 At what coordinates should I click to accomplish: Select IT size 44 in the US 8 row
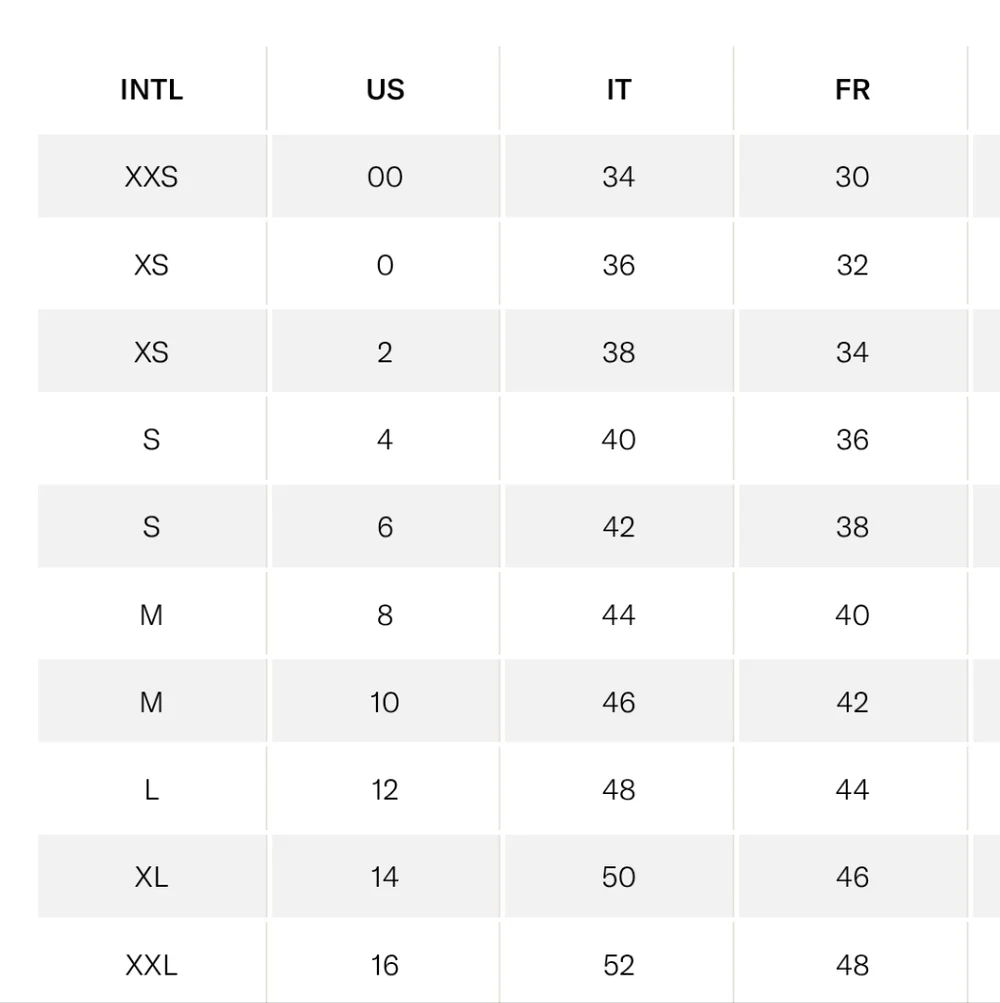tap(619, 615)
